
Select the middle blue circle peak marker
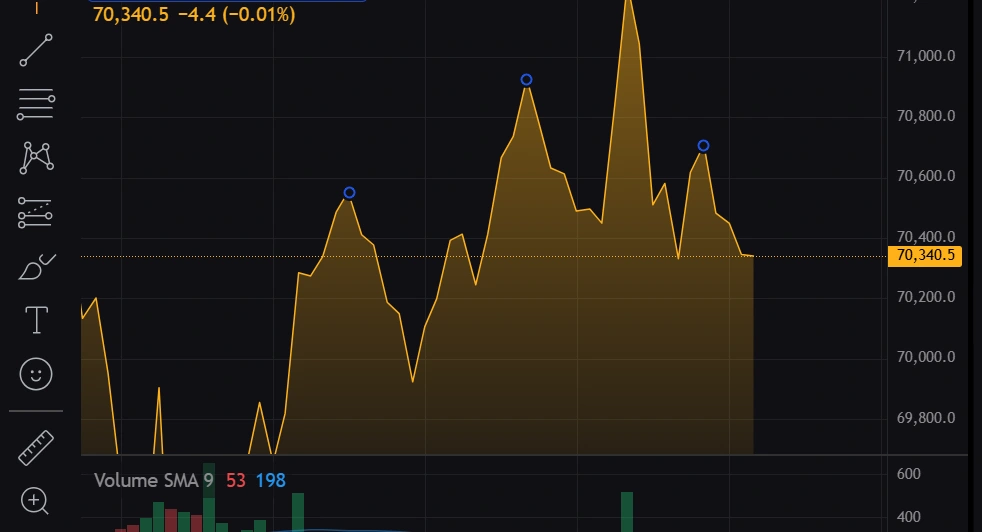pos(526,80)
